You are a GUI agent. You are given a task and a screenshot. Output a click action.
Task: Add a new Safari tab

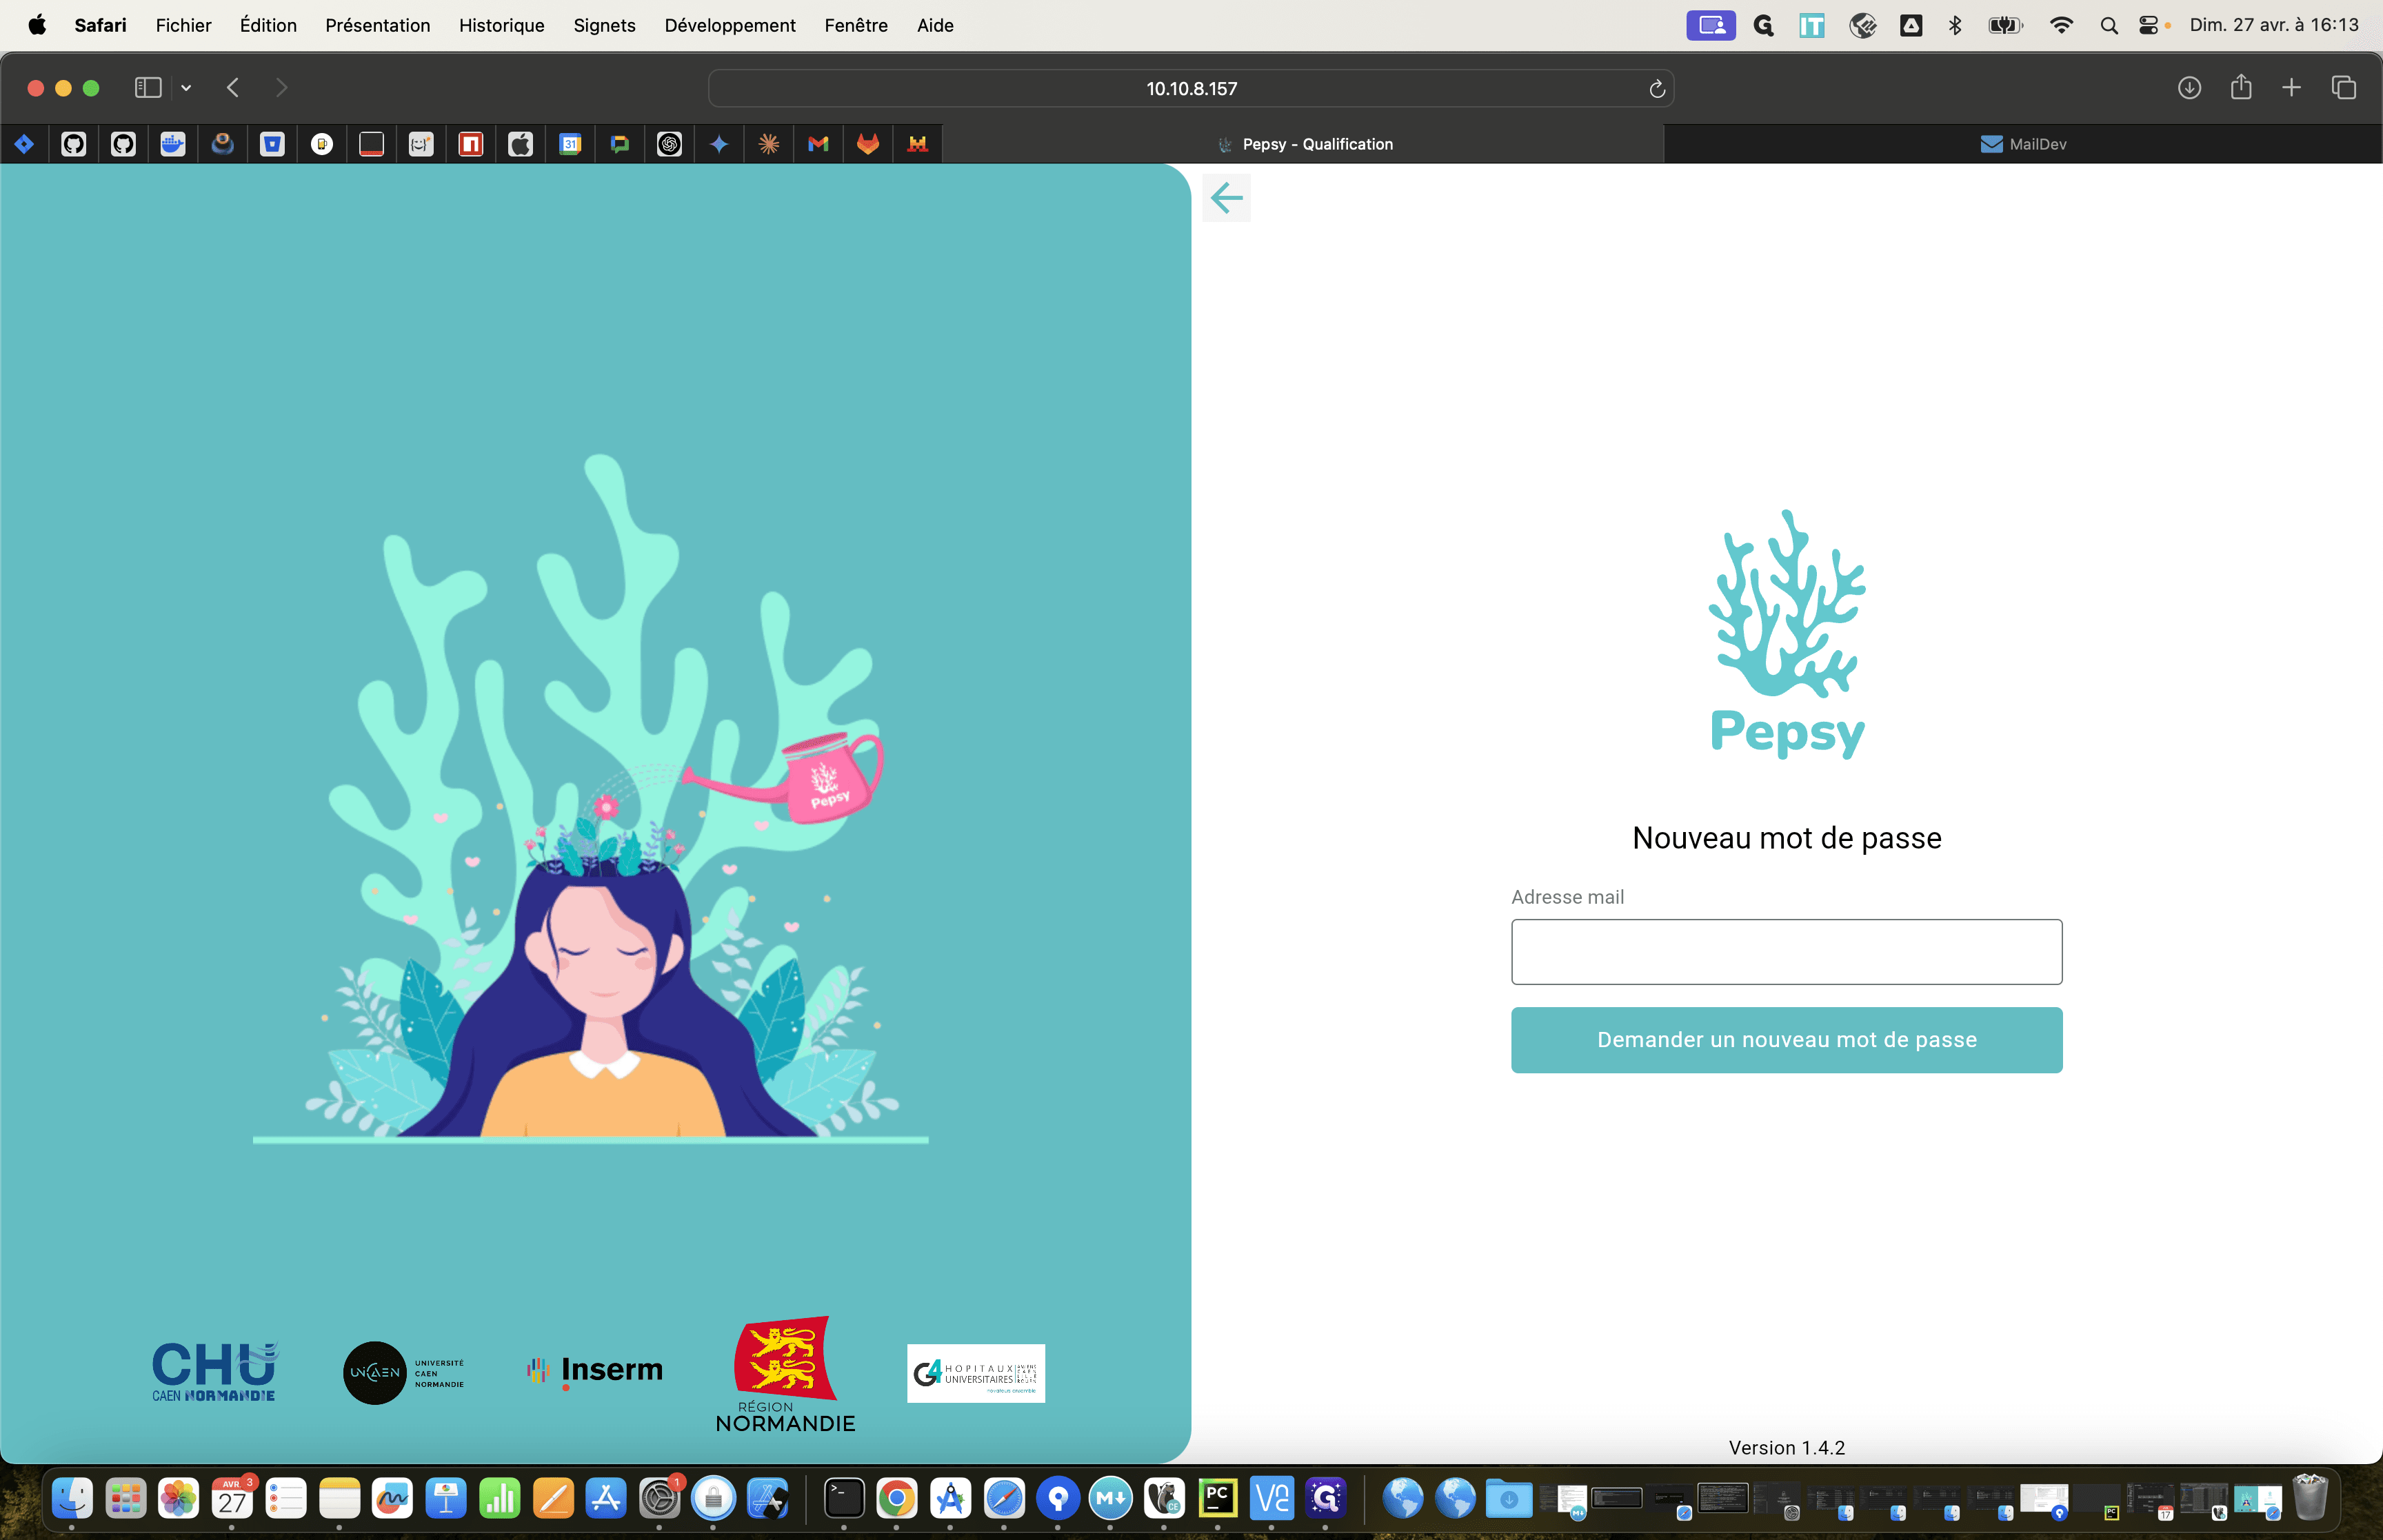coord(2291,88)
